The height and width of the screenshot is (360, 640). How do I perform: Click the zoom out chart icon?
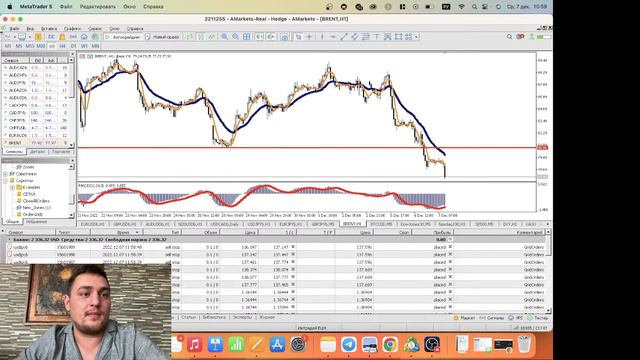(x=236, y=37)
